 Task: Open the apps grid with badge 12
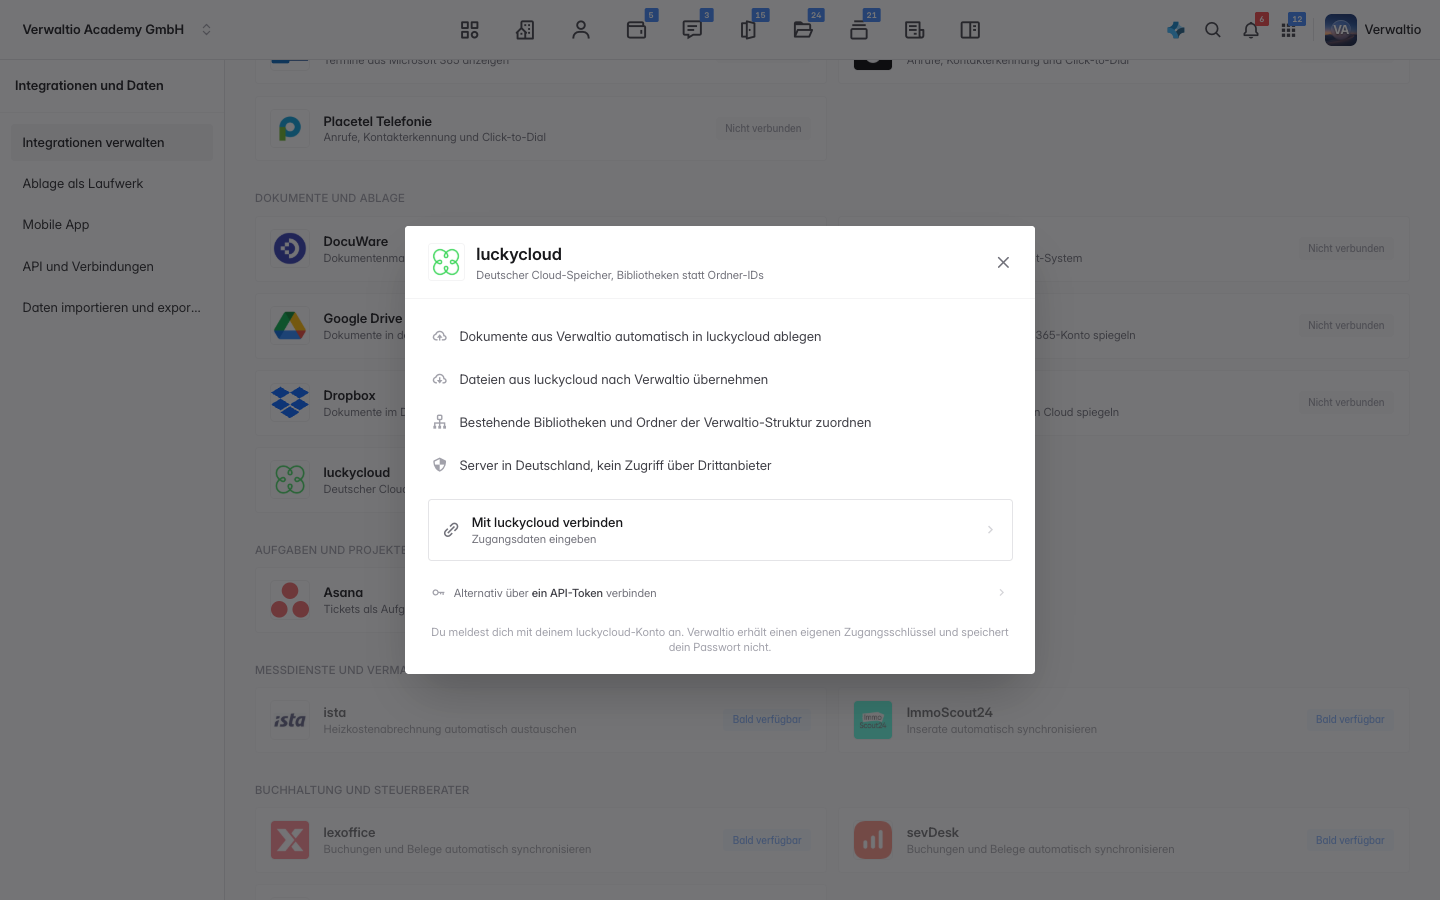tap(1289, 30)
